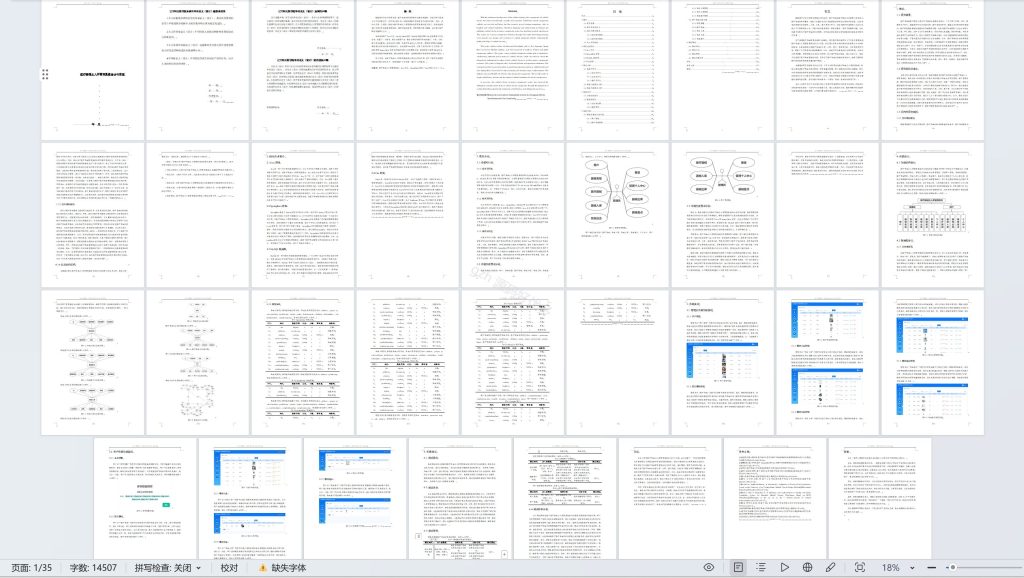1024x578 pixels.
Task: Click the zoom out minus button
Action: tap(932, 567)
